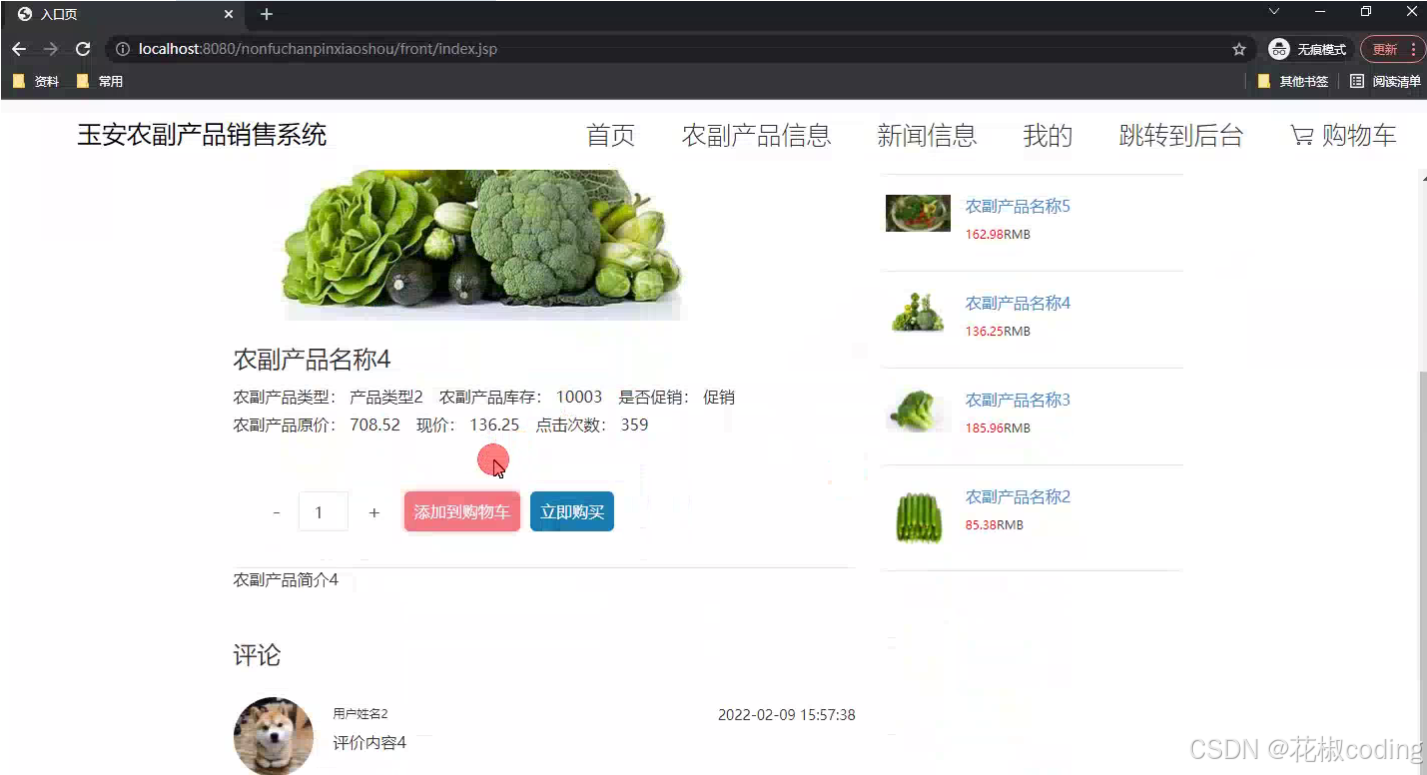Click the 产品类型2 type value
Screen dimensions: 1427x775
[x=386, y=397]
